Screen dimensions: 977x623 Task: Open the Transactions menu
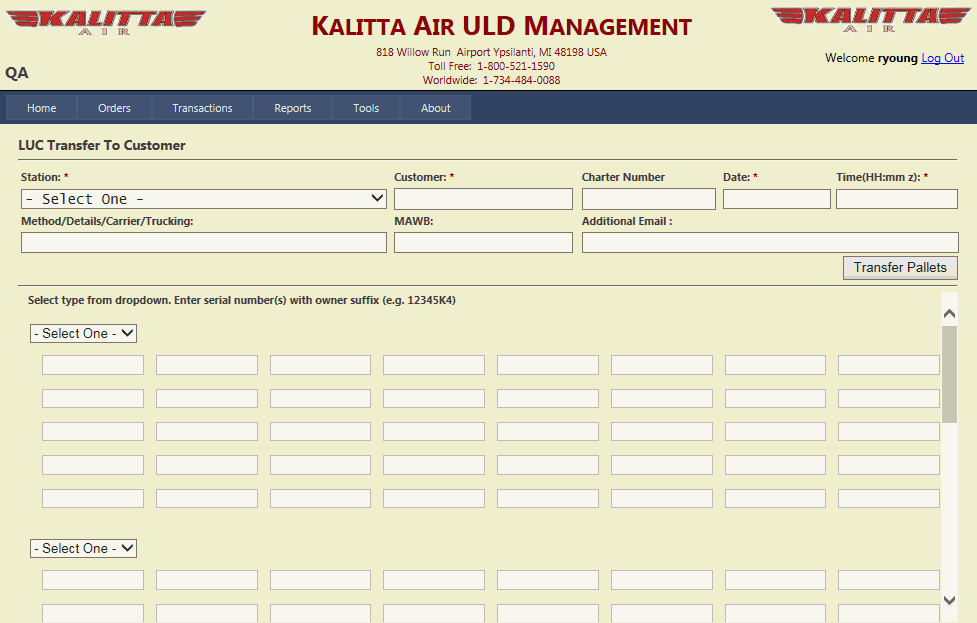pos(202,108)
